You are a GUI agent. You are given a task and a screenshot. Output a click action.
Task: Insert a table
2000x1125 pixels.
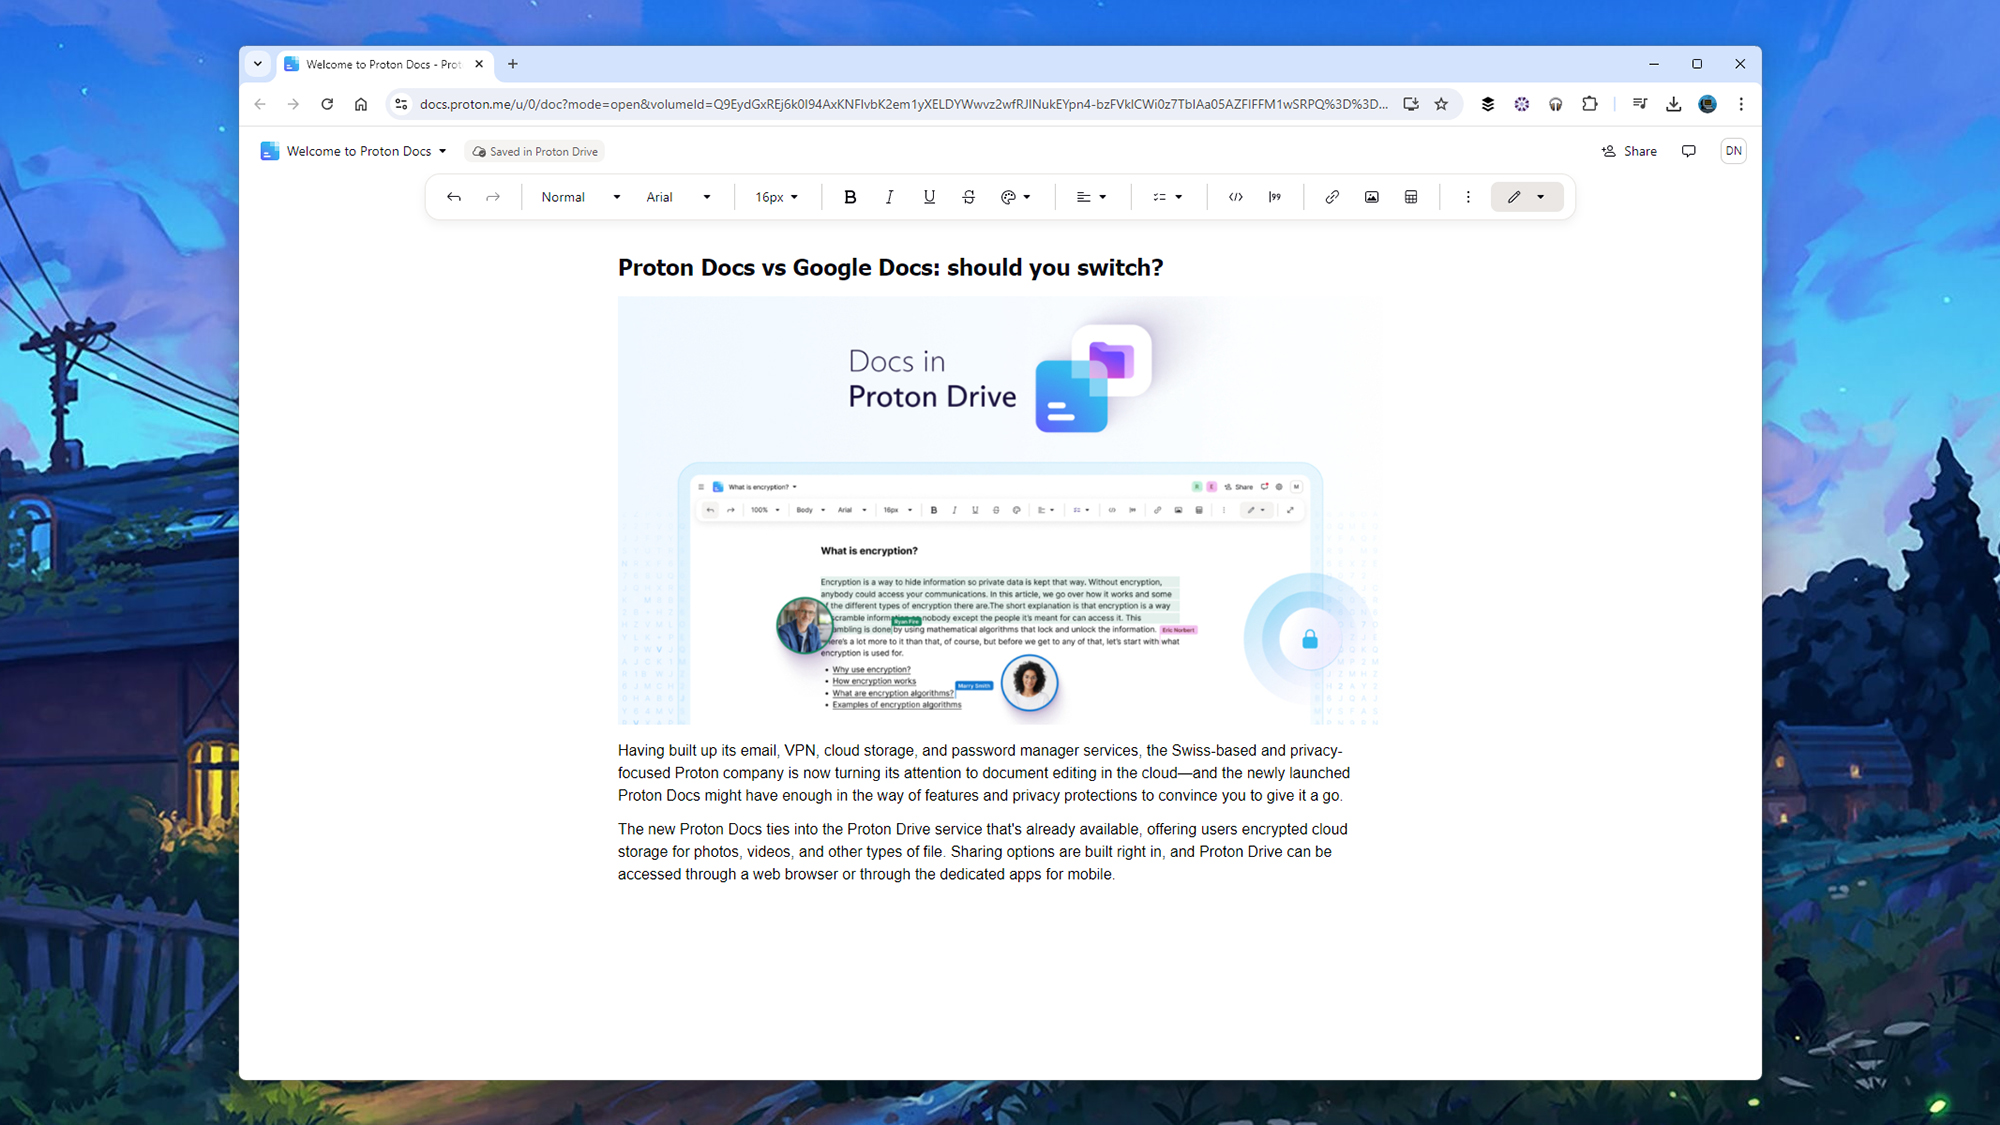[x=1411, y=197]
